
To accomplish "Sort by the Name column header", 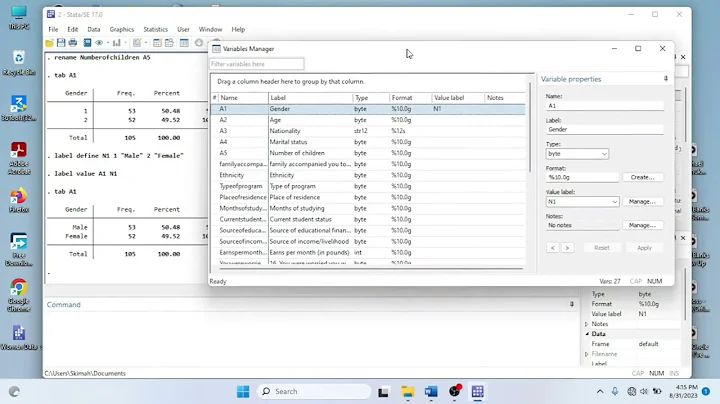I will coord(243,98).
